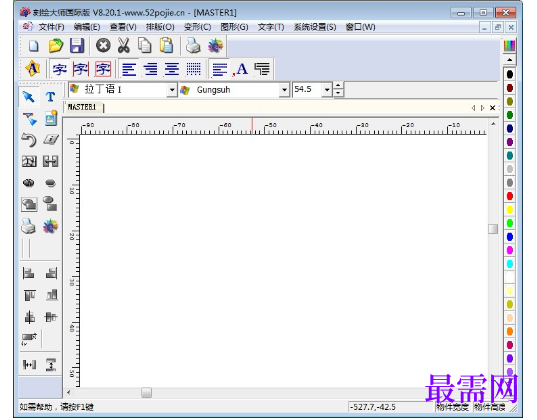Create a new blank document

pyautogui.click(x=34, y=46)
